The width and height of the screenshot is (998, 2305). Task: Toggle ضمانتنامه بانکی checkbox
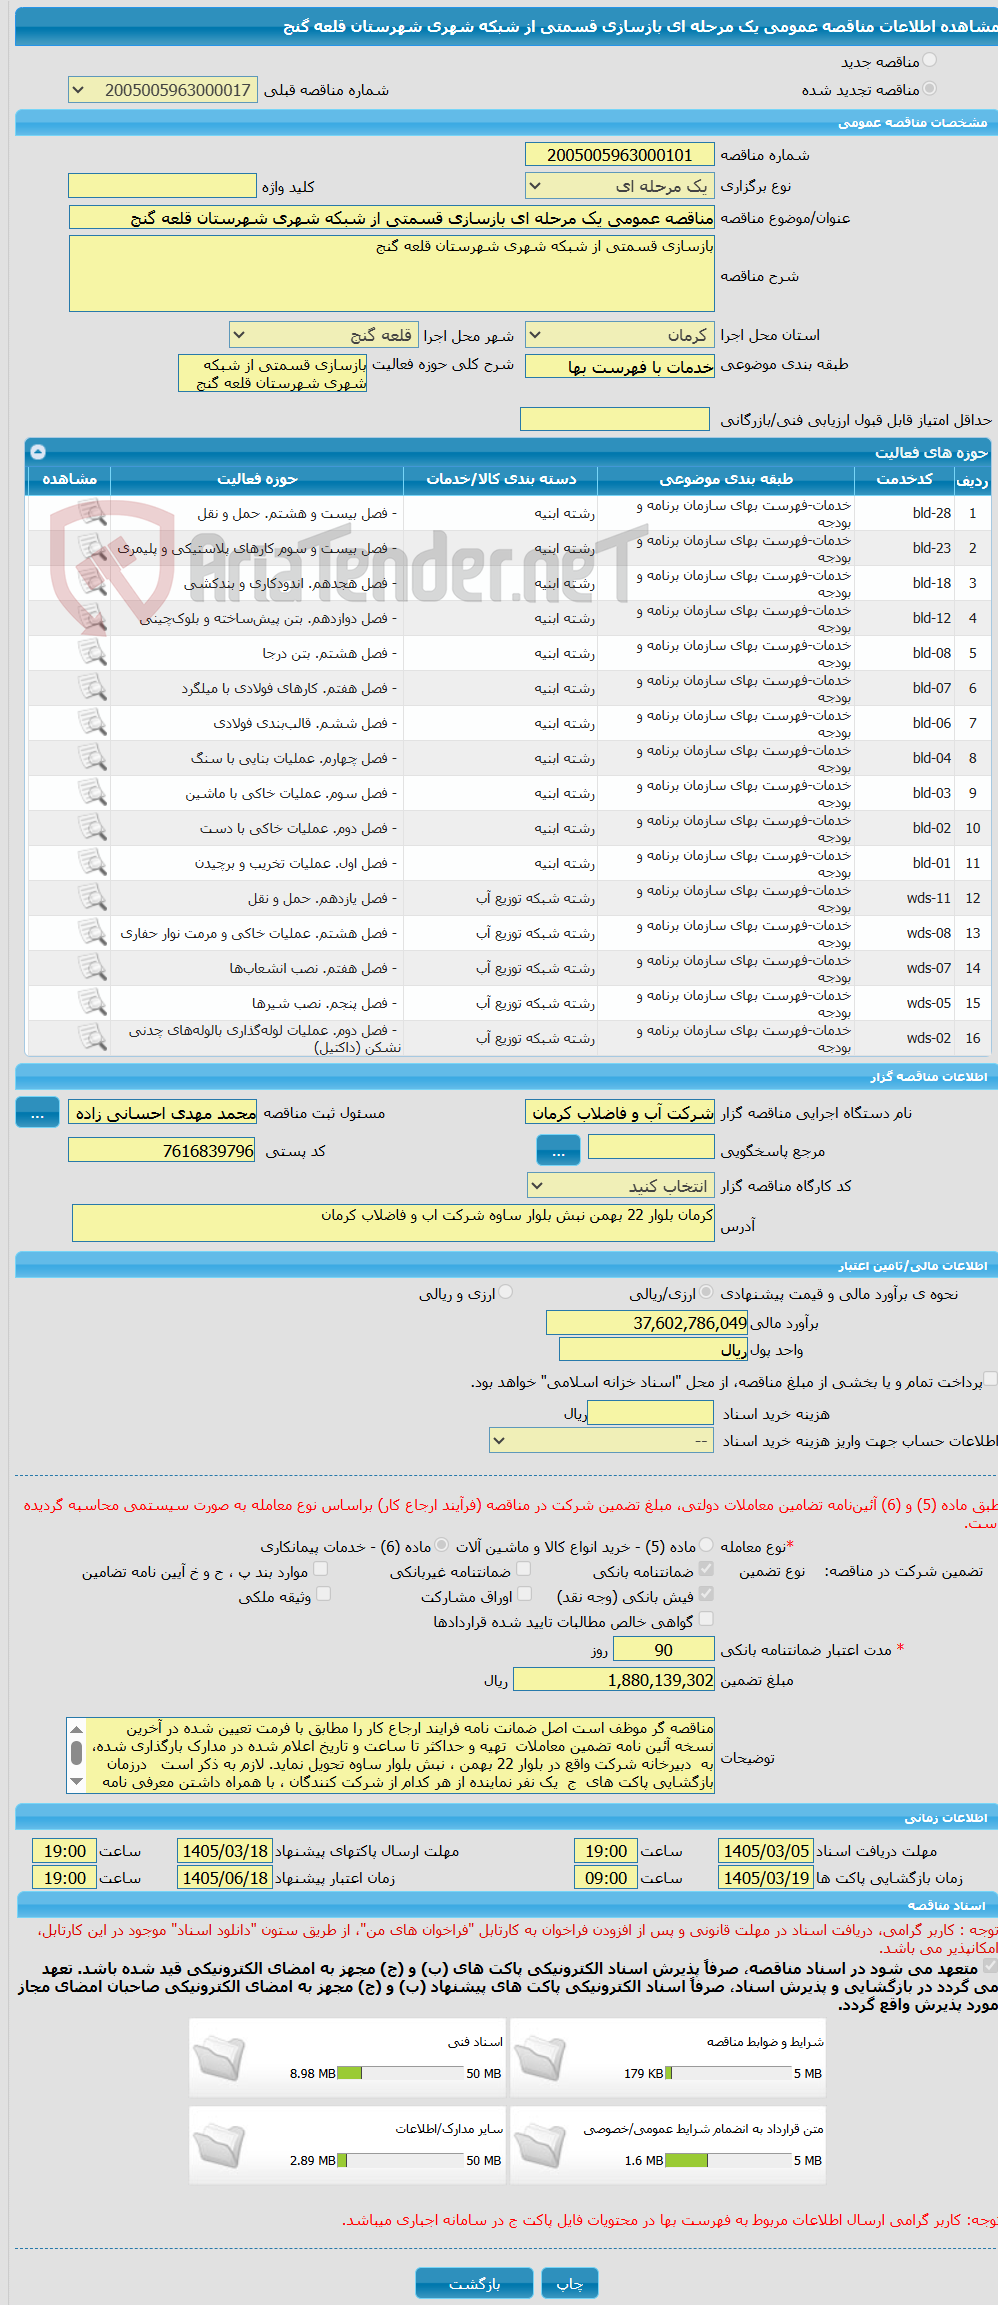point(706,1569)
